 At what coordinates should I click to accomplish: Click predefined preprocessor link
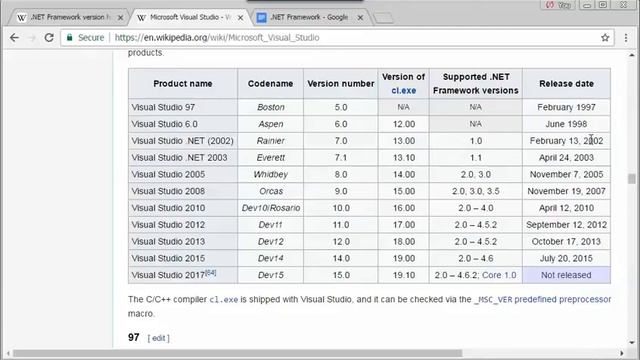pyautogui.click(x=562, y=299)
